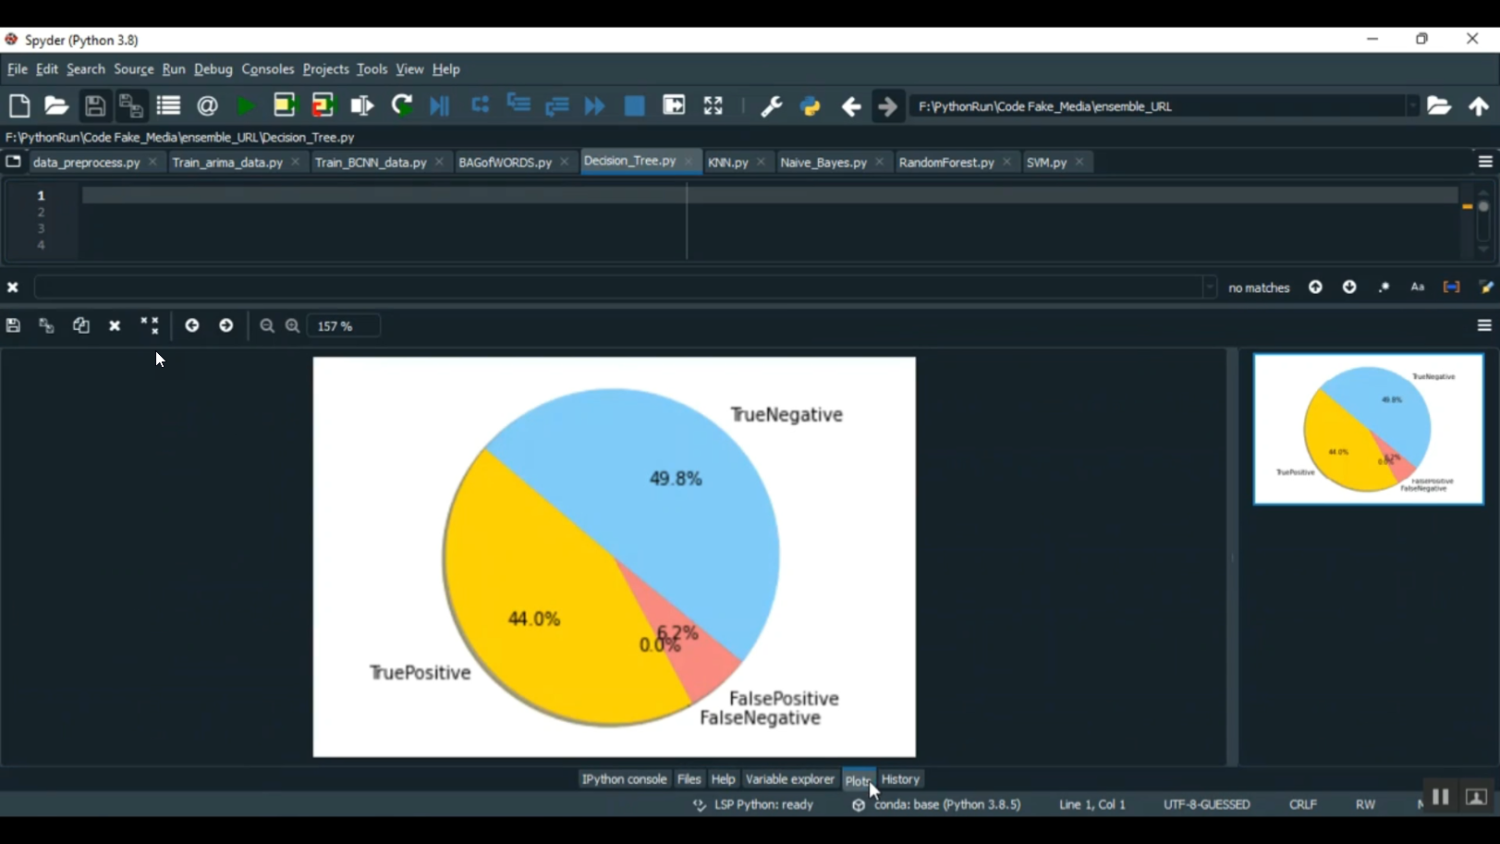Image resolution: width=1500 pixels, height=844 pixels.
Task: Maximize the current pane
Action: tap(674, 106)
